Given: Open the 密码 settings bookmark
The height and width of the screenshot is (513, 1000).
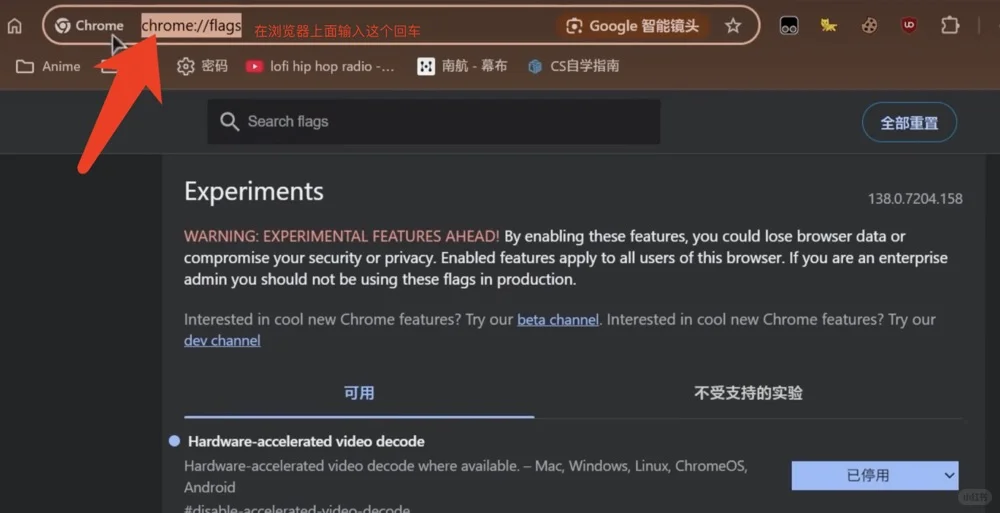Looking at the screenshot, I should pyautogui.click(x=202, y=66).
